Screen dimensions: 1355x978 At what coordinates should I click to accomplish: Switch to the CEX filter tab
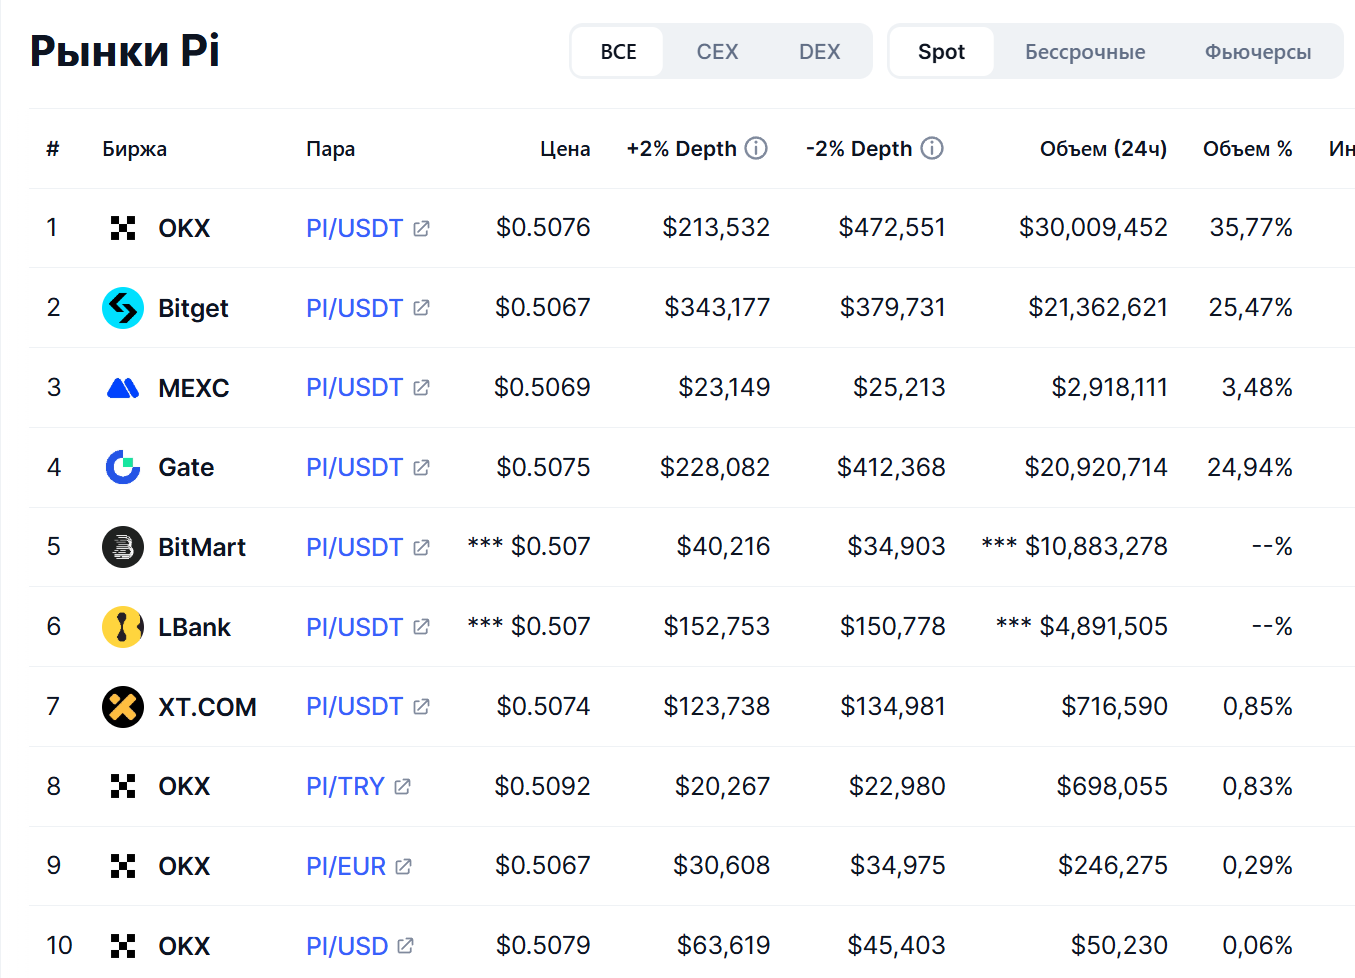pyautogui.click(x=717, y=52)
